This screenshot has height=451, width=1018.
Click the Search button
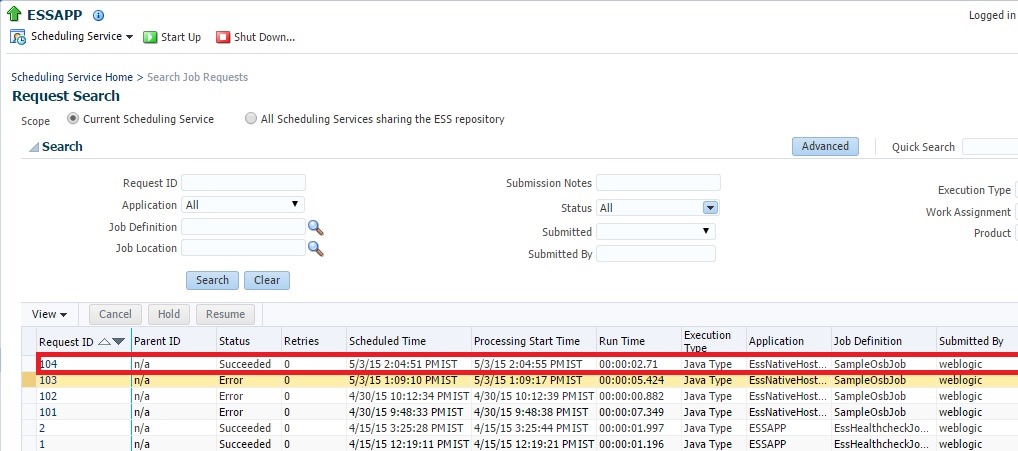(212, 280)
